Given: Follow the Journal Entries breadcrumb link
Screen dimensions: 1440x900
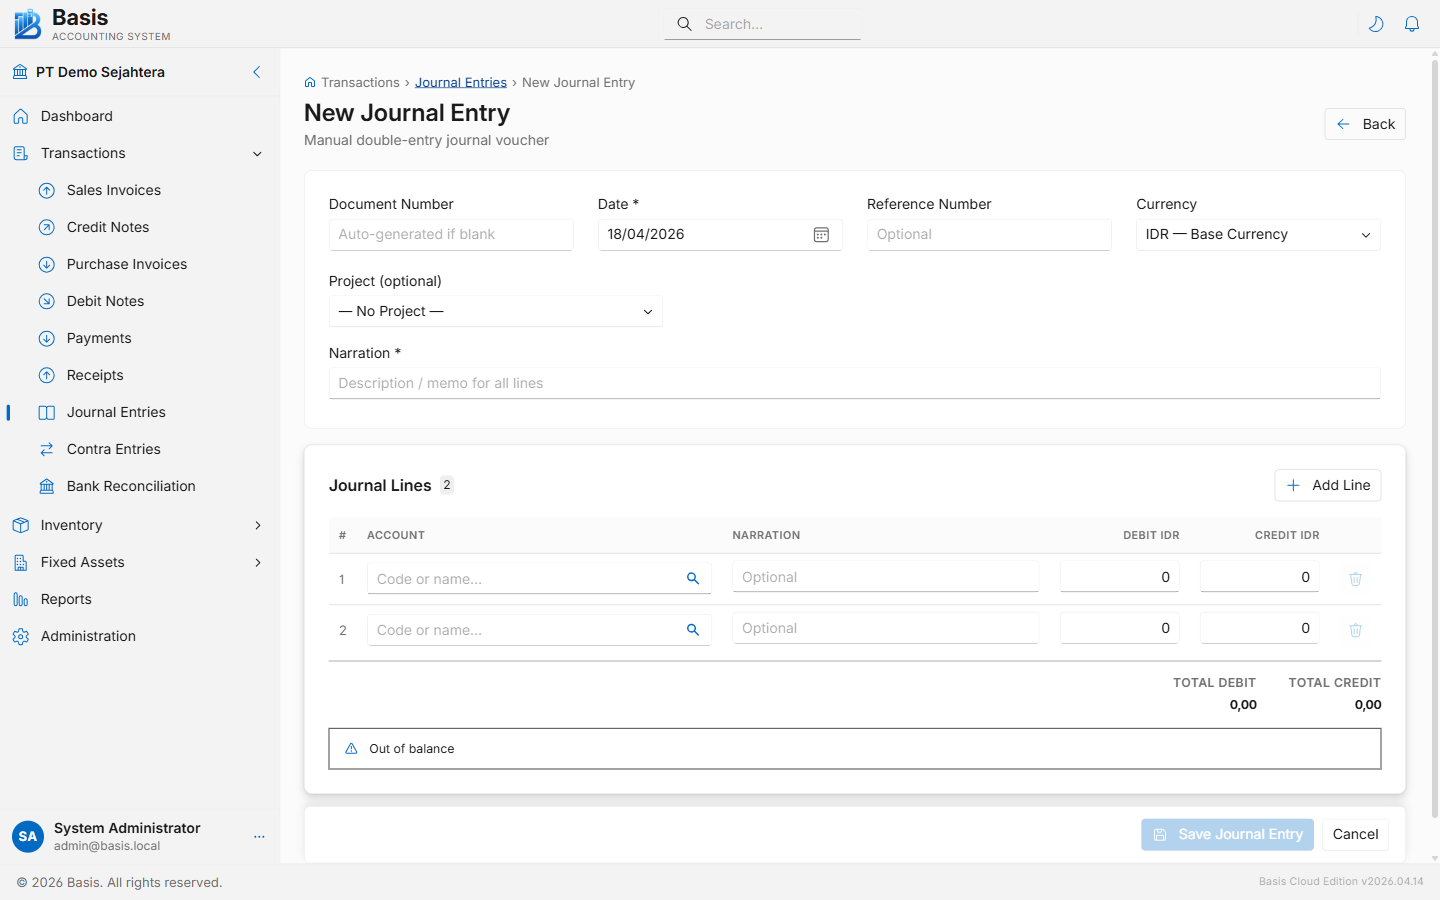Looking at the screenshot, I should (x=460, y=83).
